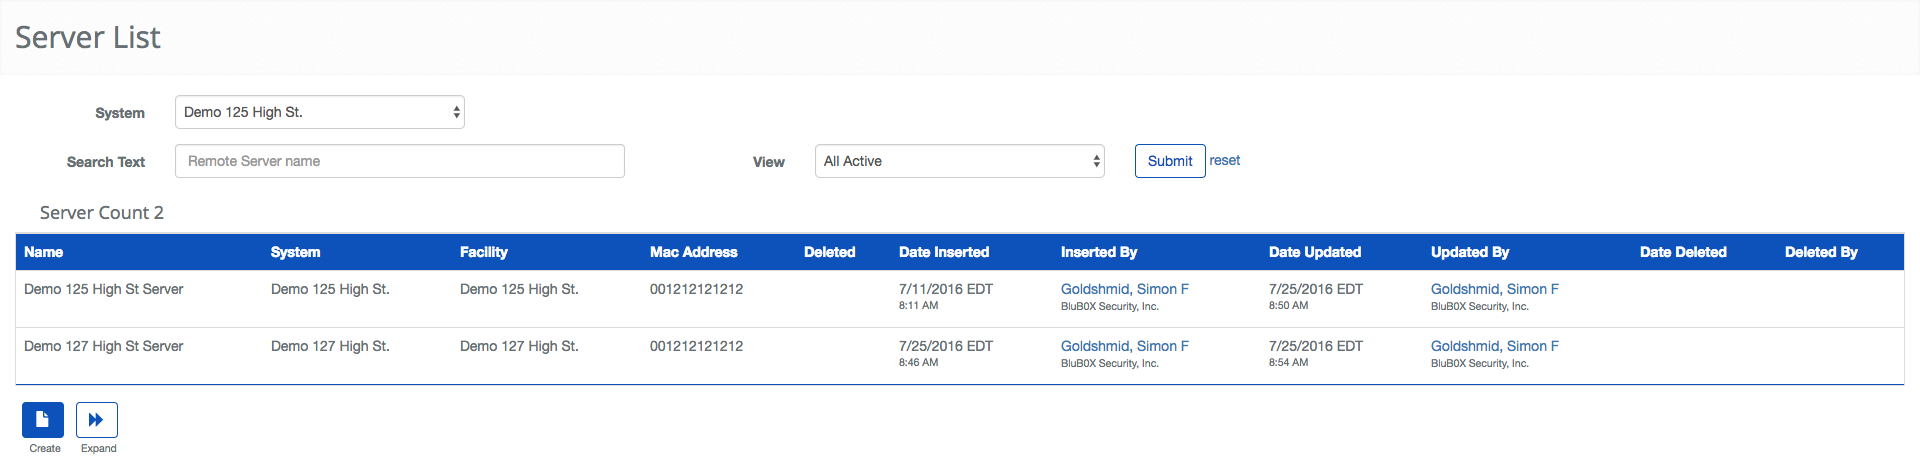Screen dimensions: 1920x469
Task: Sort by the Date Inserted column header
Action: 943,252
